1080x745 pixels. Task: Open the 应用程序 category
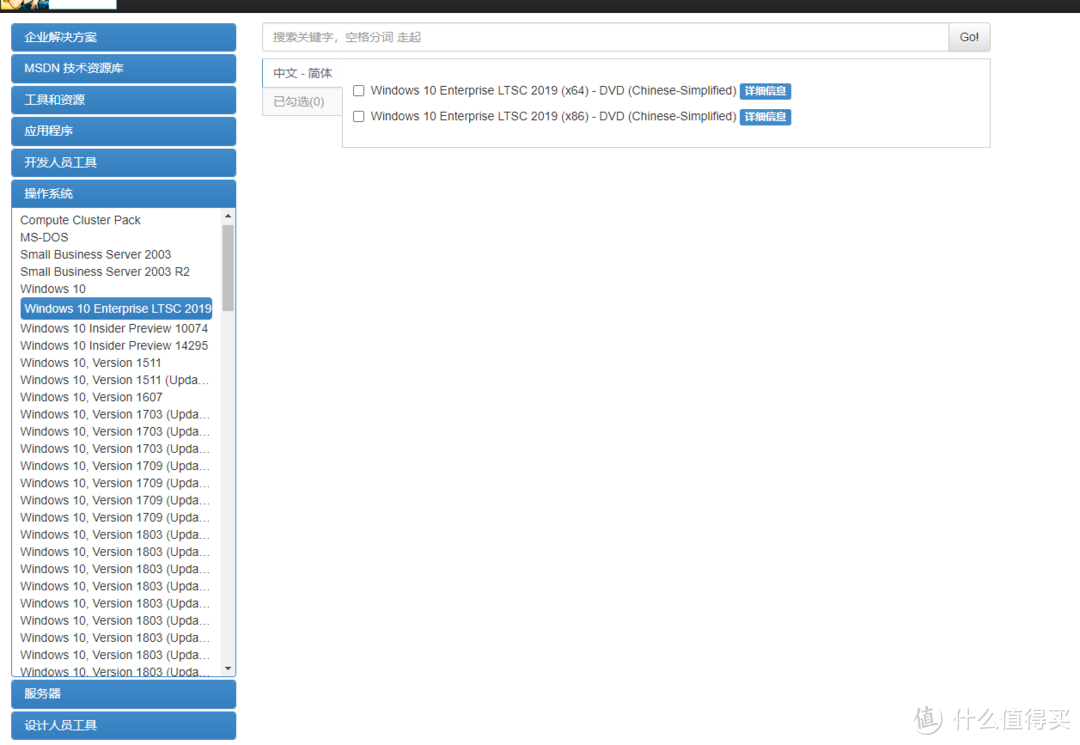click(x=123, y=131)
